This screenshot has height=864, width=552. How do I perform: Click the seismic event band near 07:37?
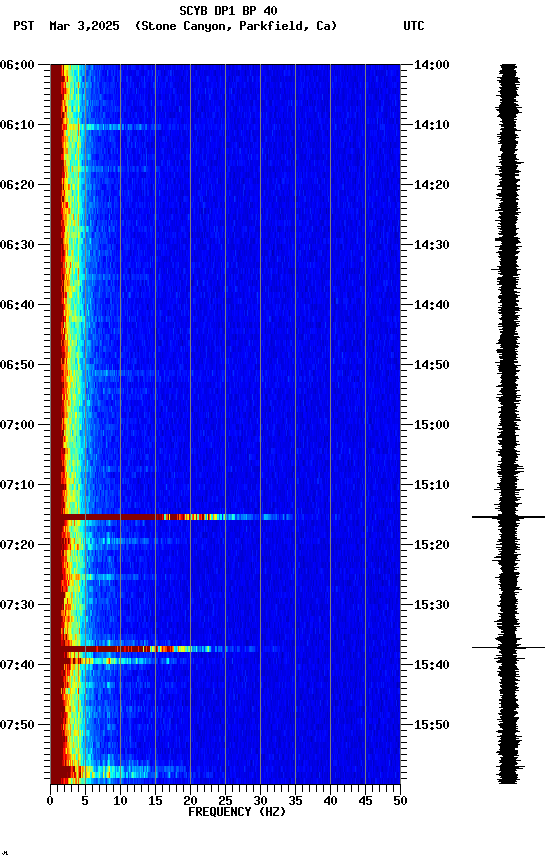pos(160,649)
